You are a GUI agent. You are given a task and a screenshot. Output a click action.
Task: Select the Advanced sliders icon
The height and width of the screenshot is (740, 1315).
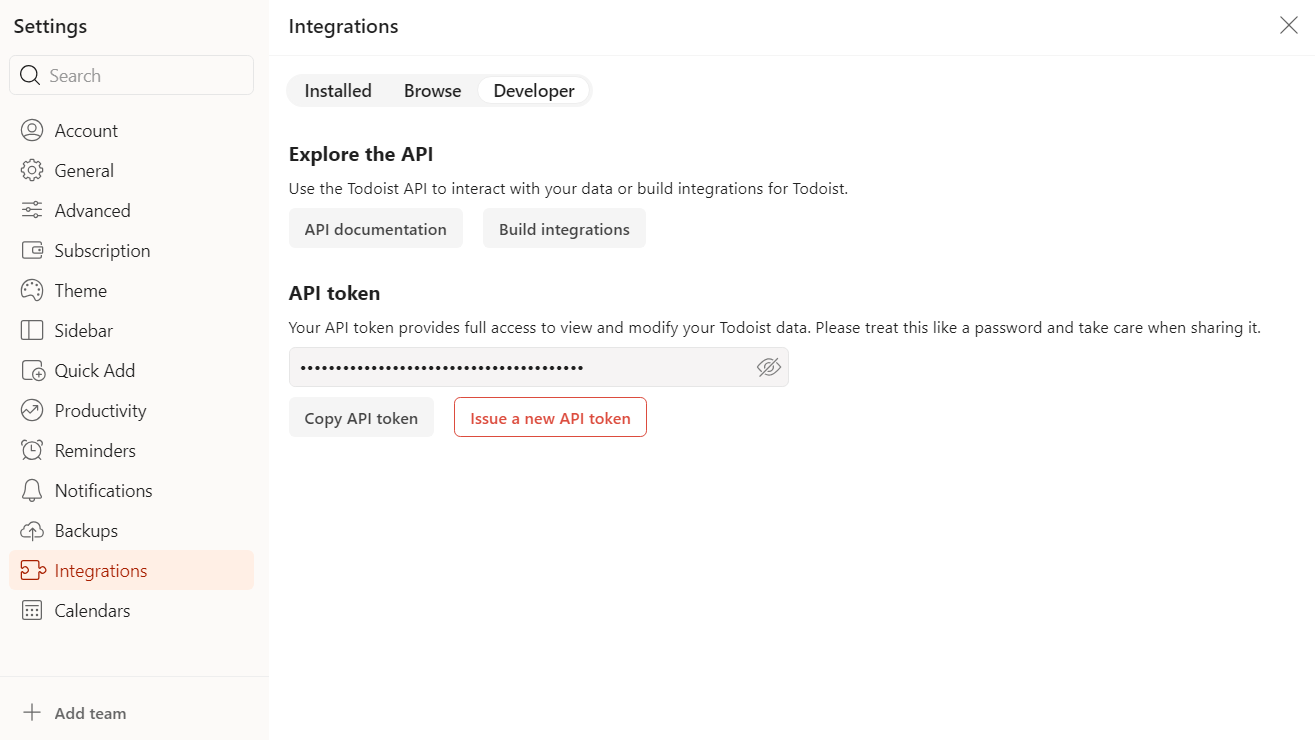(x=30, y=210)
